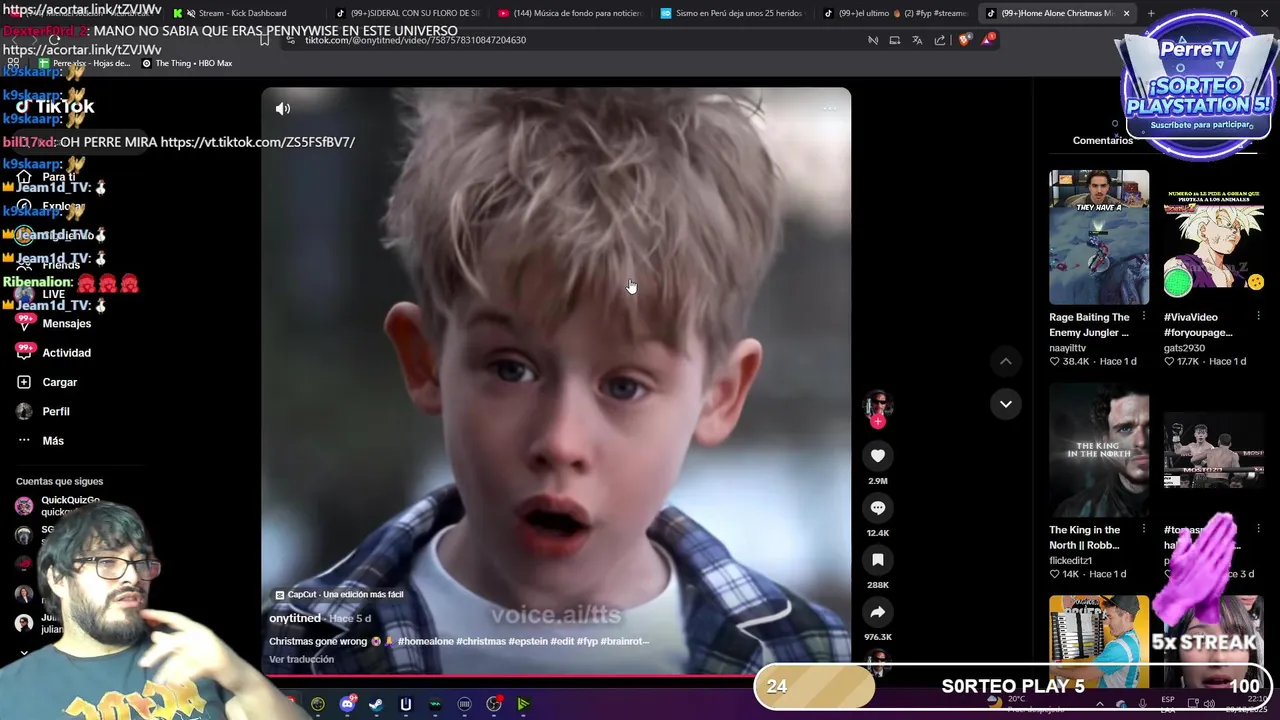
Task: Open the white U app in taskbar
Action: pyautogui.click(x=405, y=704)
